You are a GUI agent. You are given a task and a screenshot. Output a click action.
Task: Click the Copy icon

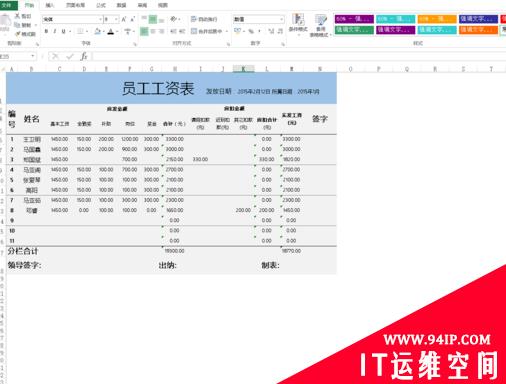(17, 25)
